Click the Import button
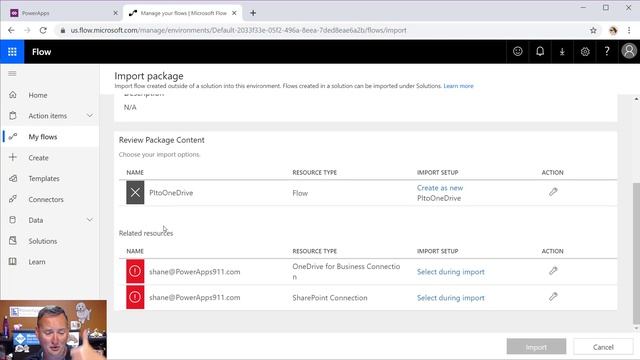 click(536, 347)
